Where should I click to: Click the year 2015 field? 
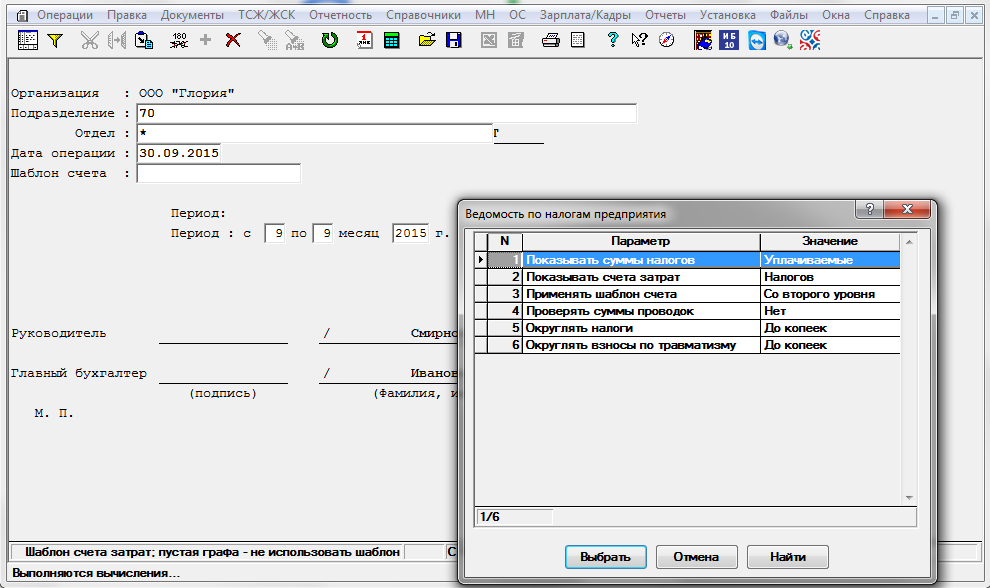(410, 233)
